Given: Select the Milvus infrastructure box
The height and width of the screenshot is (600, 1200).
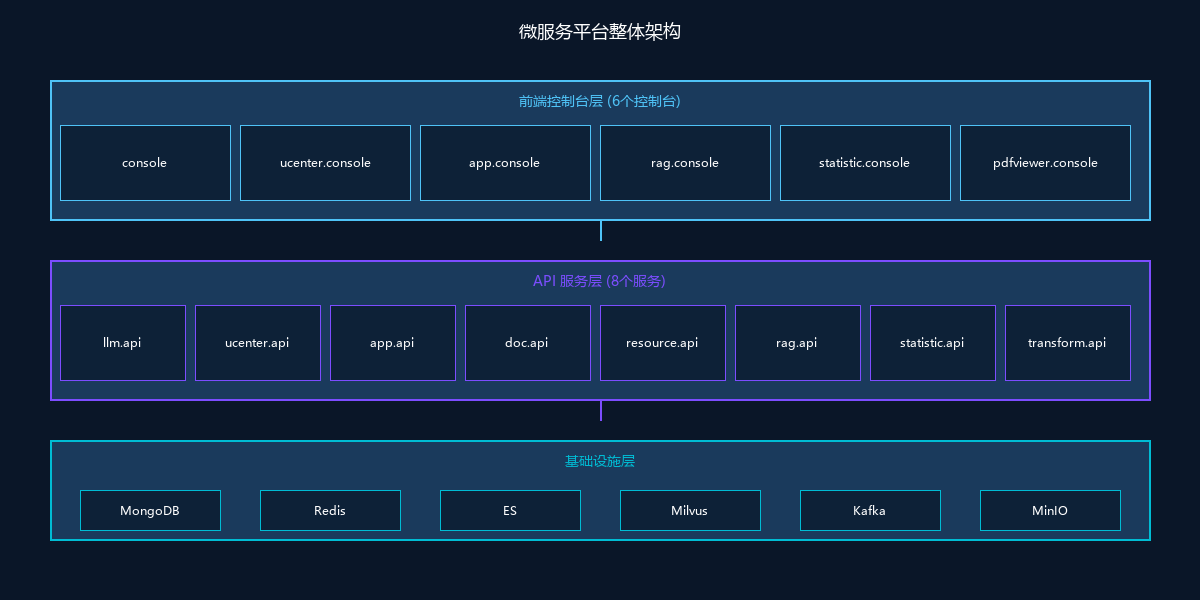Looking at the screenshot, I should pos(690,510).
